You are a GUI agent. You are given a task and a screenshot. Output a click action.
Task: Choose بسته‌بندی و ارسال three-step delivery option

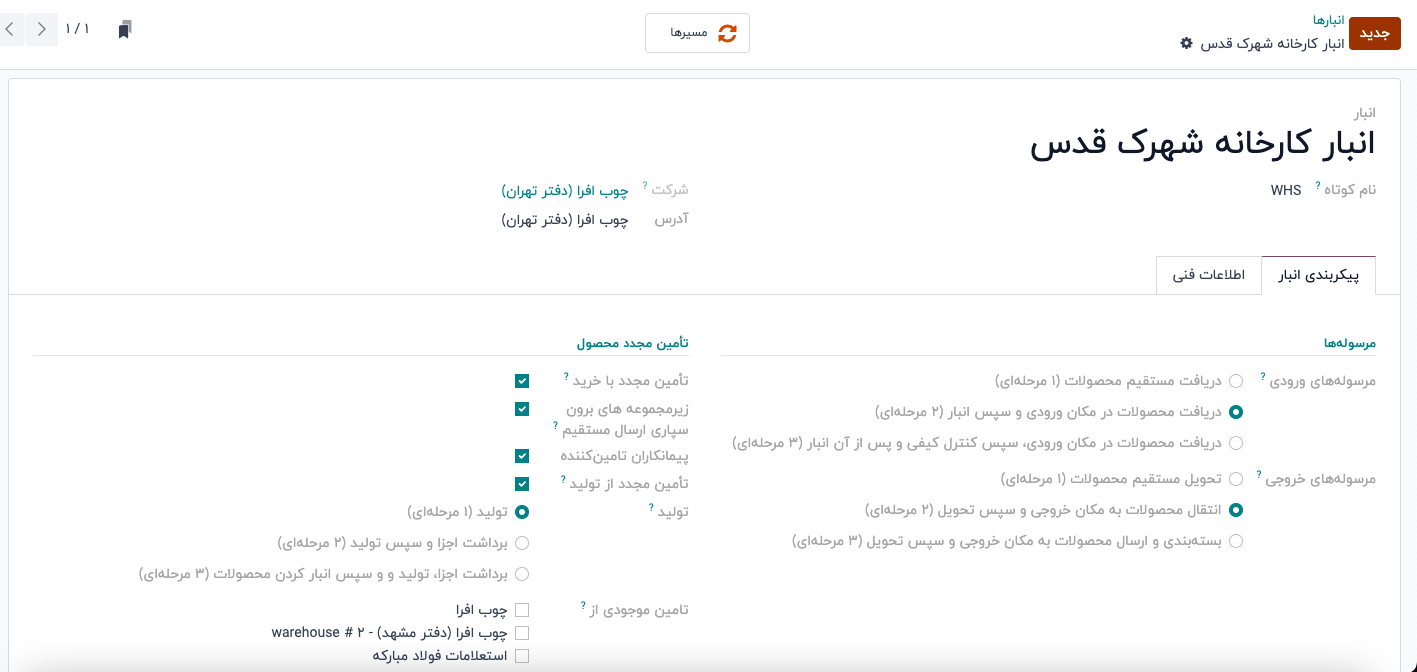click(1236, 541)
